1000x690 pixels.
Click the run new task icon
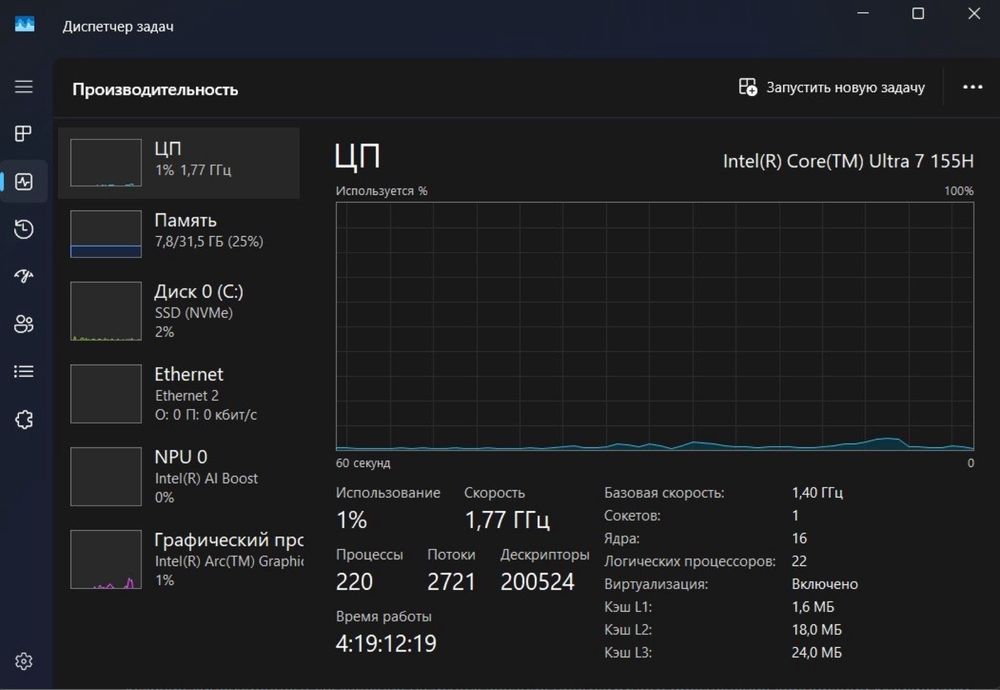click(x=747, y=87)
